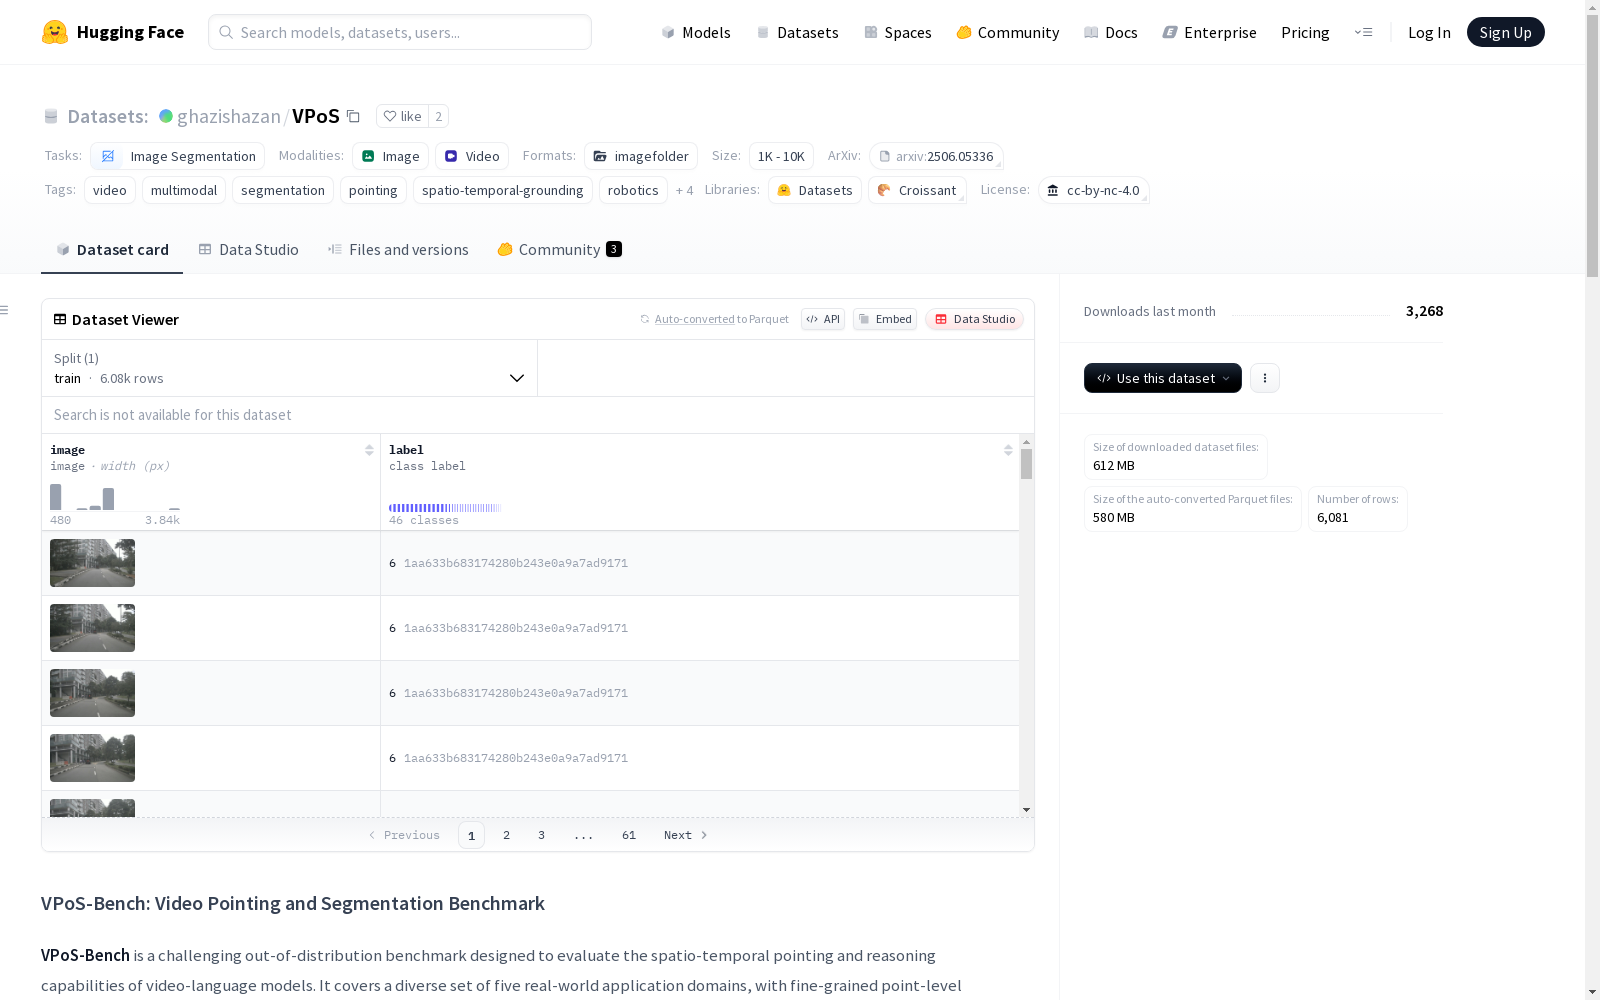The height and width of the screenshot is (1000, 1600).
Task: Click the sort arrows in label column
Action: coord(1008,450)
